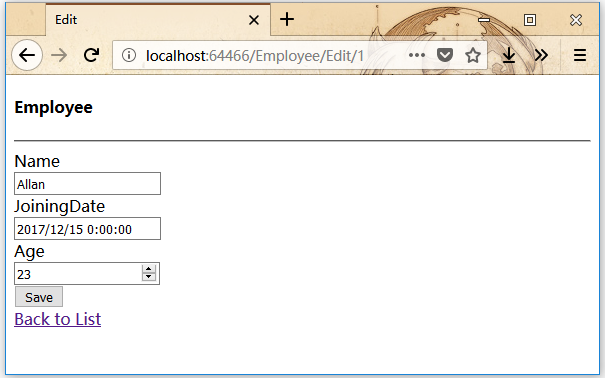Close the Edit tab
Viewport: 605px width, 378px height.
point(254,20)
